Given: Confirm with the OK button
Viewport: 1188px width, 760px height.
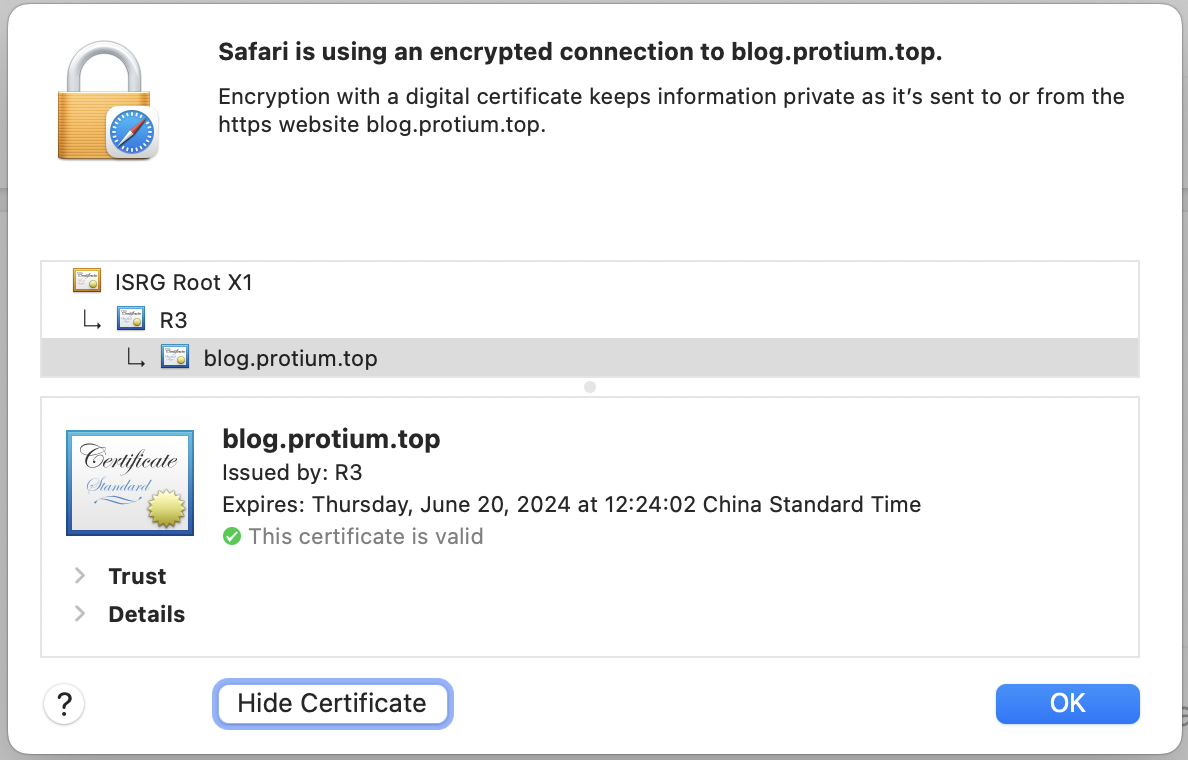Looking at the screenshot, I should (x=1067, y=703).
